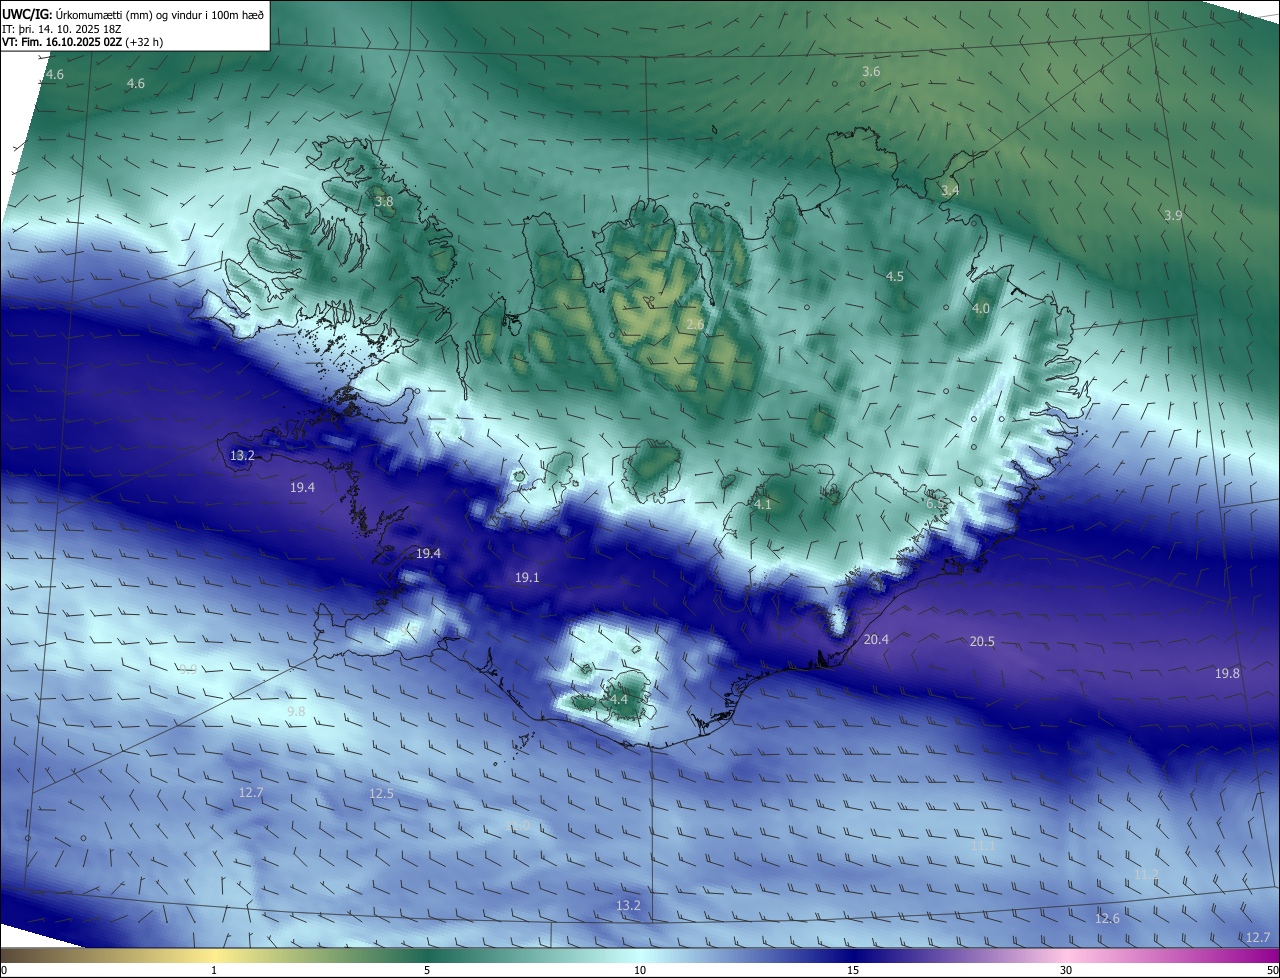The width and height of the screenshot is (1280, 978).
Task: Select the 'VT: Fim. 16.10.2025 02Z (+32 h)' line
Action: pyautogui.click(x=82, y=42)
